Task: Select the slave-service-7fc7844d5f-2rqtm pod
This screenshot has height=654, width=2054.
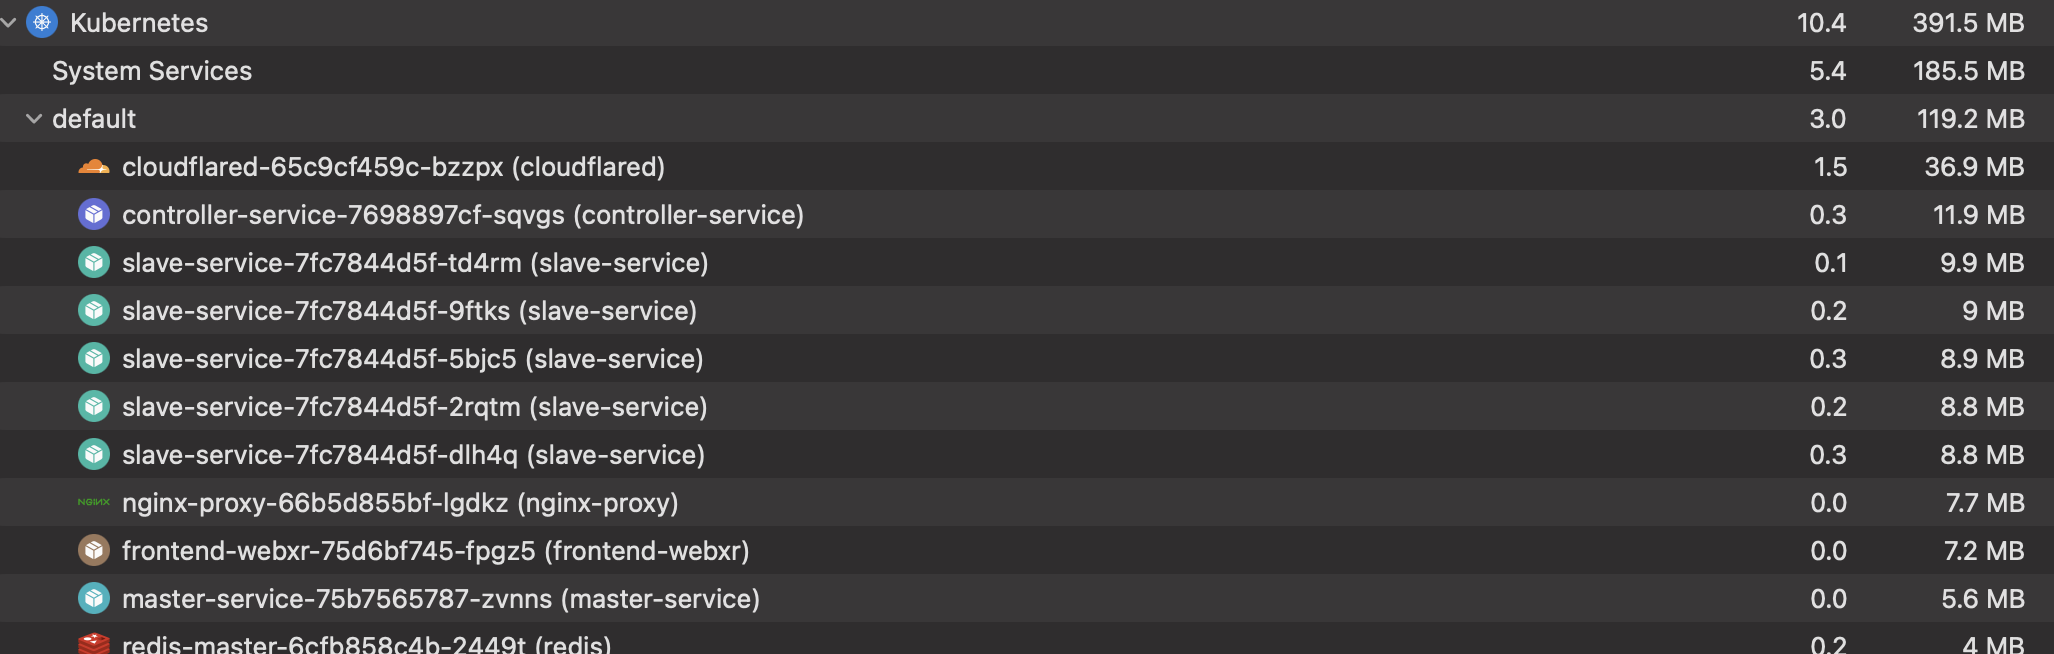Action: [x=414, y=407]
